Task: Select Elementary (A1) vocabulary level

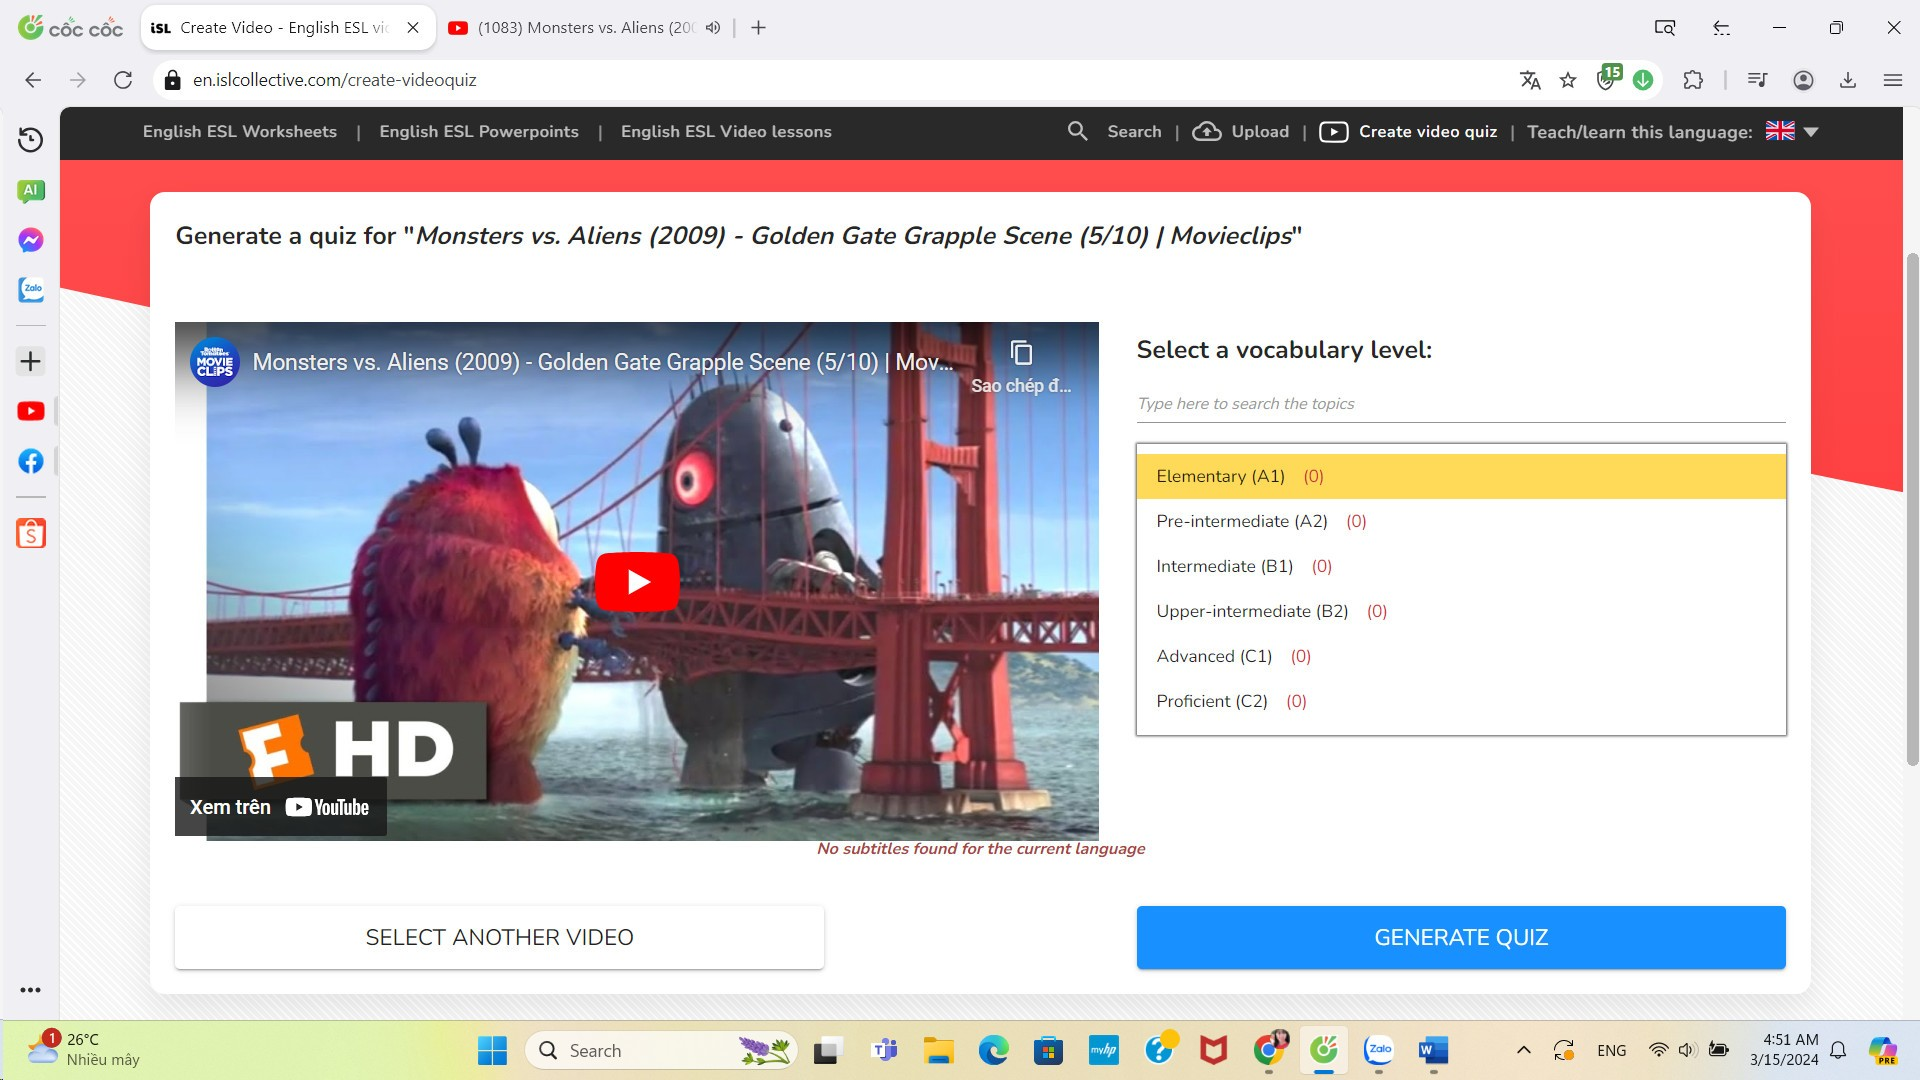Action: pos(1461,476)
